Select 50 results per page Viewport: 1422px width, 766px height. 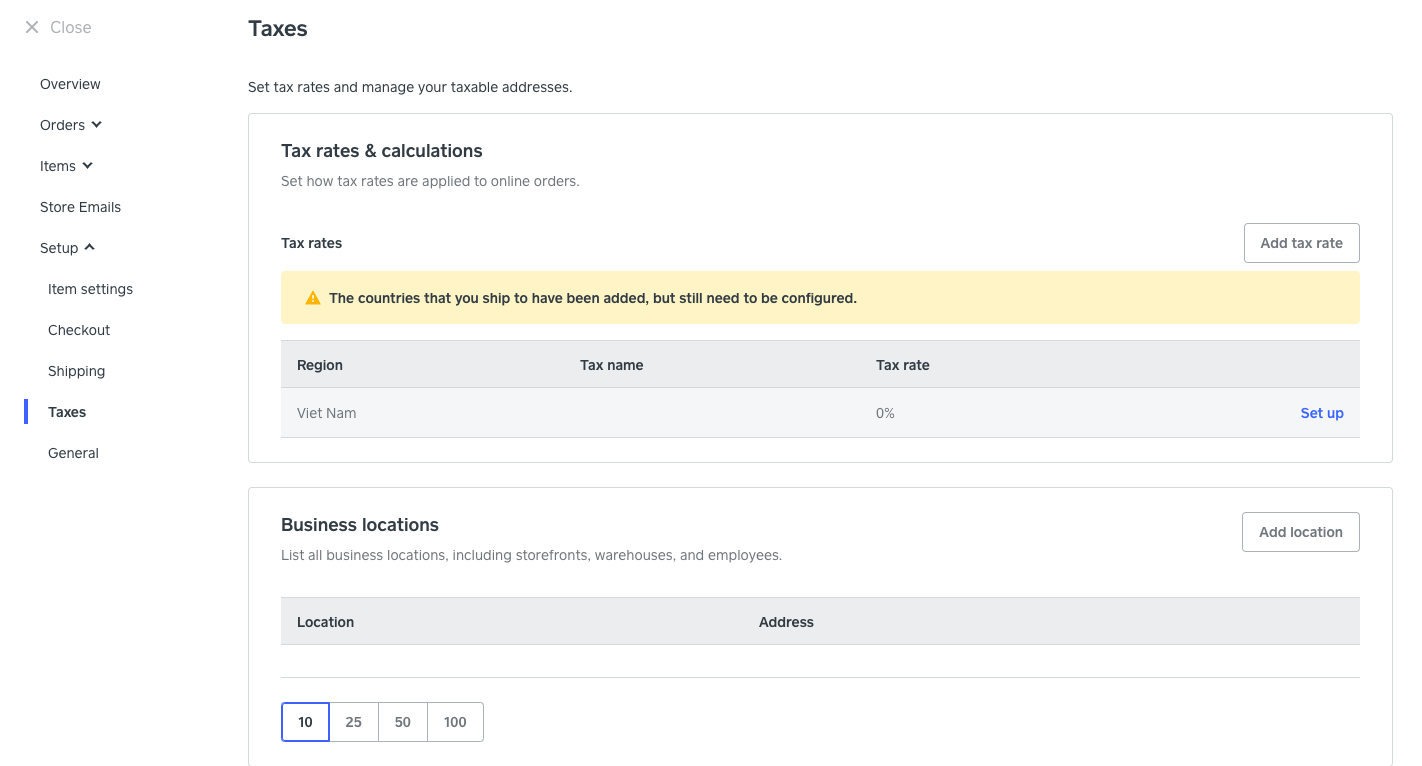(402, 721)
